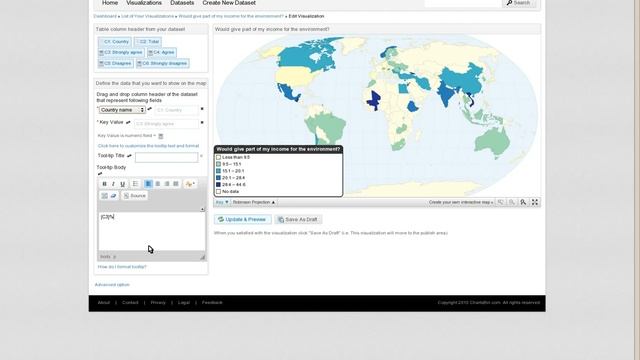Image resolution: width=640 pixels, height=360 pixels.
Task: Open How do I format tooltip link
Action: point(122,267)
